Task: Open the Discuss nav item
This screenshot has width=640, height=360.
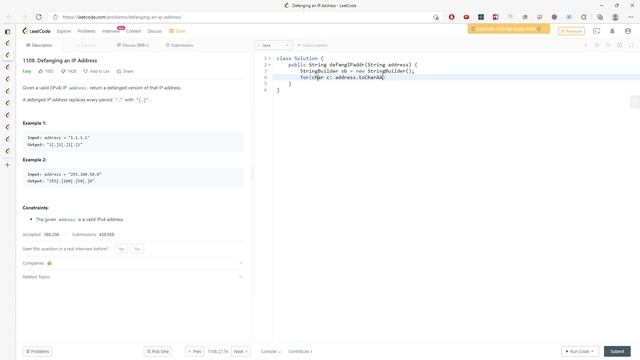Action: click(x=154, y=31)
